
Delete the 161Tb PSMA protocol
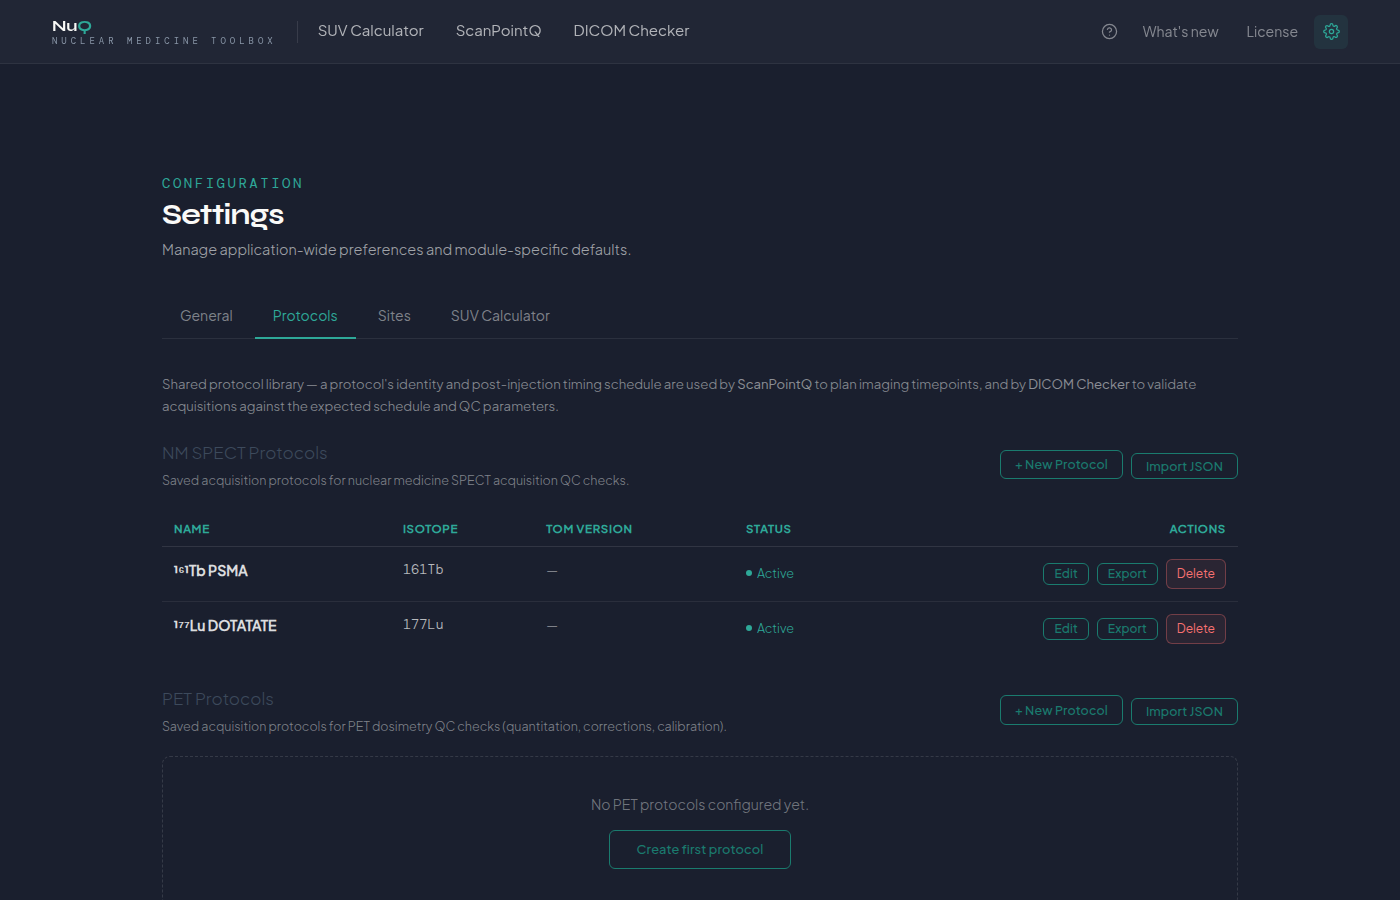(x=1196, y=574)
